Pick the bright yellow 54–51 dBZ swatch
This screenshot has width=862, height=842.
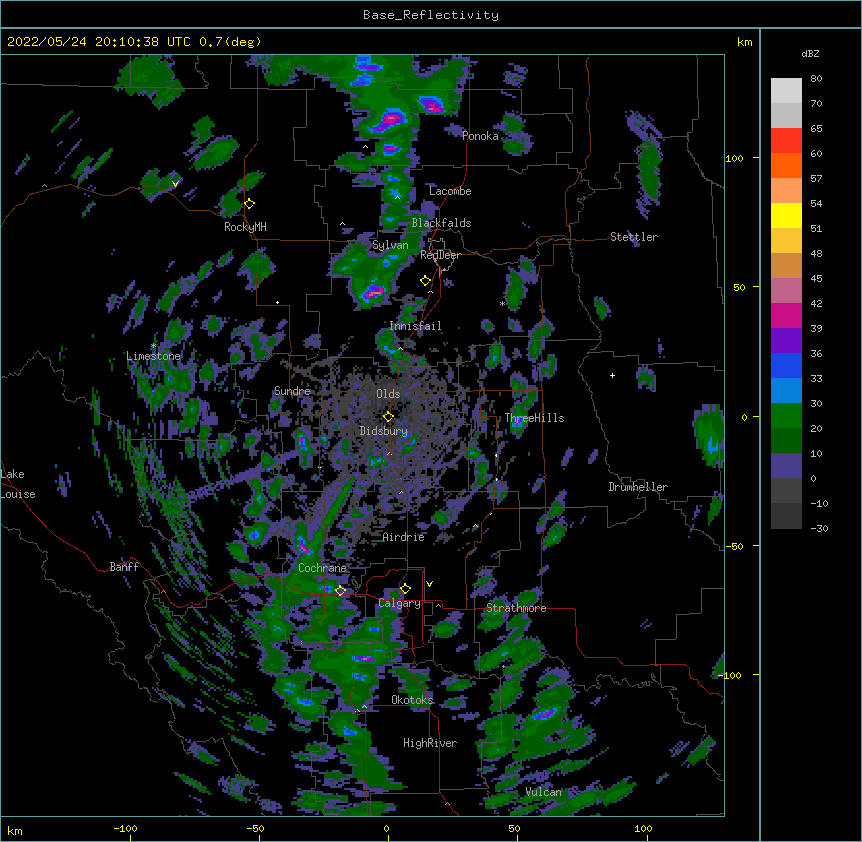tap(786, 215)
